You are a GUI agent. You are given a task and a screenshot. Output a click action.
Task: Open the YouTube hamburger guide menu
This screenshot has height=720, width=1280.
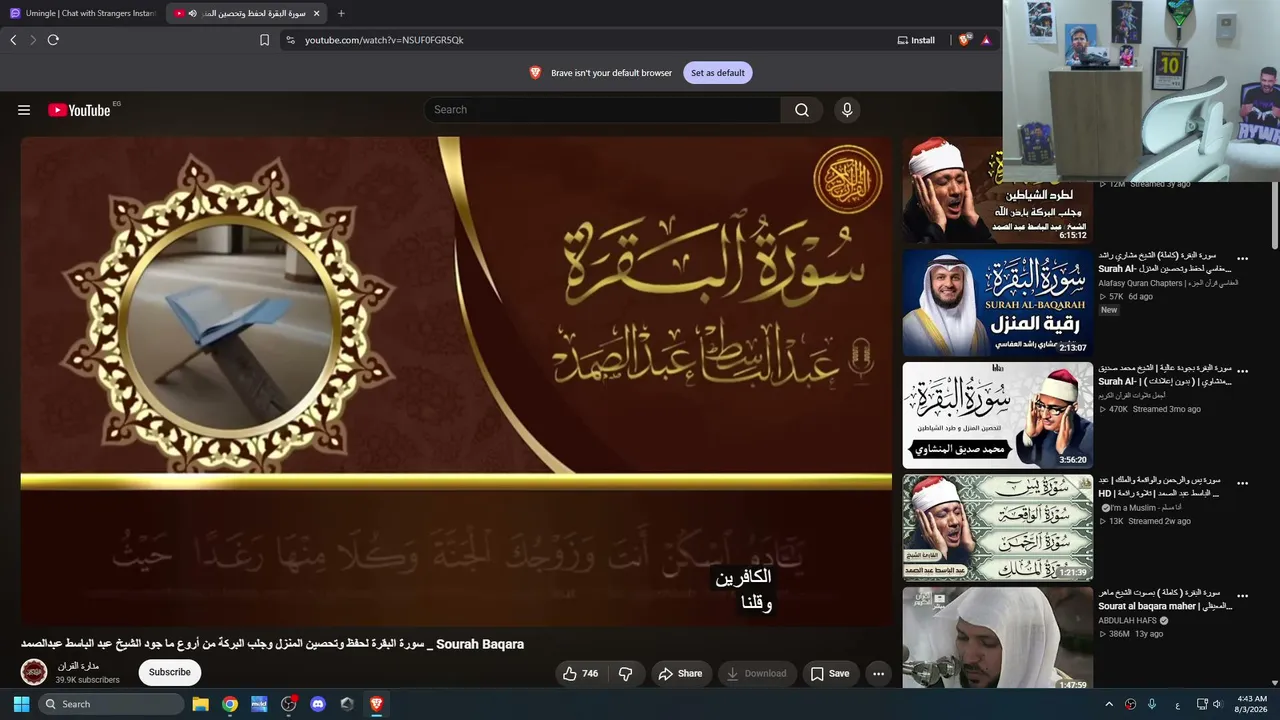(24, 110)
